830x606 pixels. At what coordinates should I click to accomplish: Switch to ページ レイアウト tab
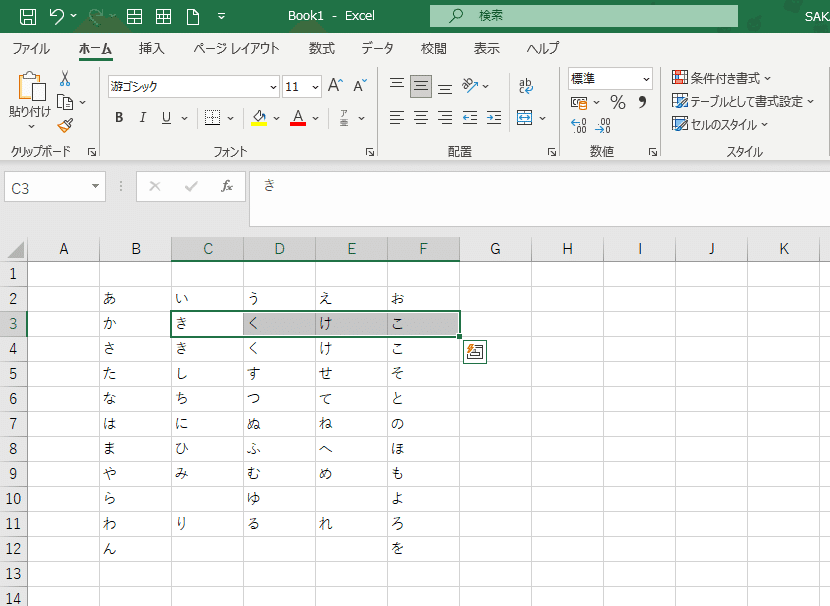[236, 48]
